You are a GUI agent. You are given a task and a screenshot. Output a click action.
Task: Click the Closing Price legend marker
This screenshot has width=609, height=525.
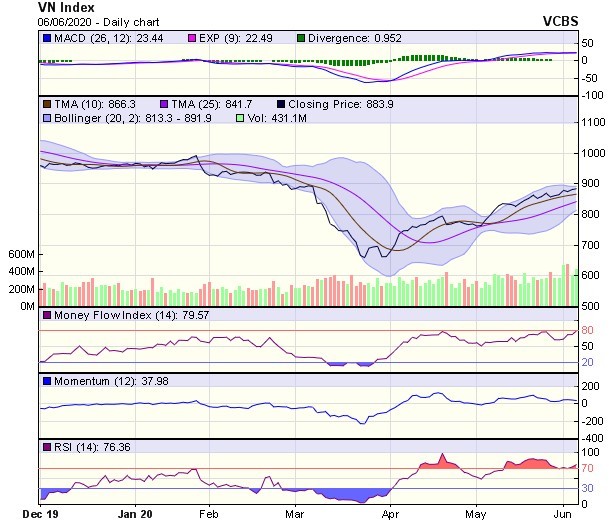coord(282,103)
